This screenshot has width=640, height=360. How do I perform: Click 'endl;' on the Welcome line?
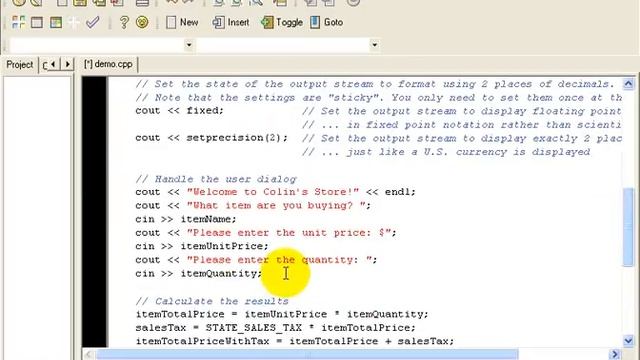[400, 192]
